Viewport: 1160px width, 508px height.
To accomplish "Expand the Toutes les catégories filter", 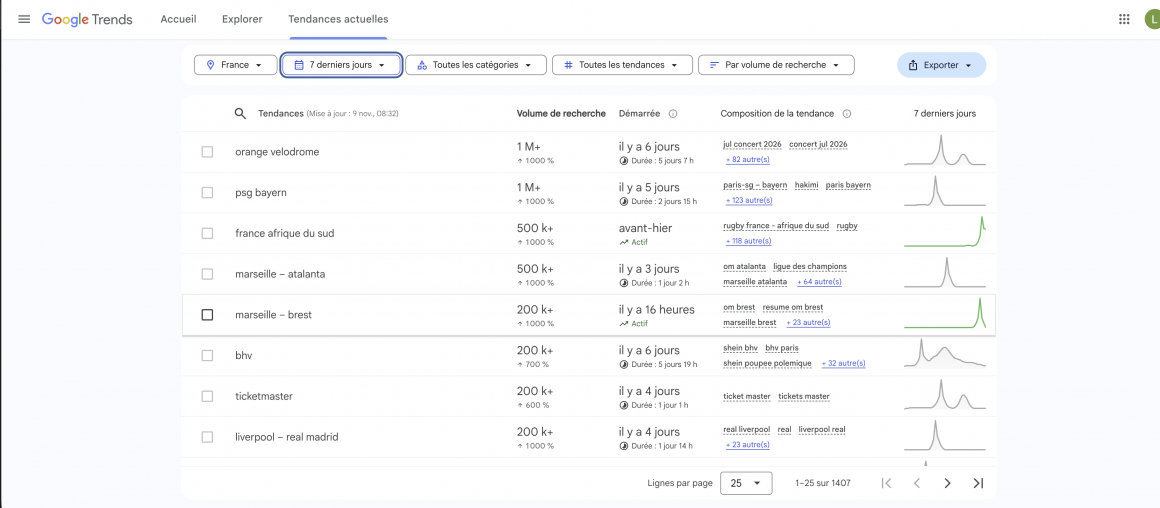I will click(476, 65).
